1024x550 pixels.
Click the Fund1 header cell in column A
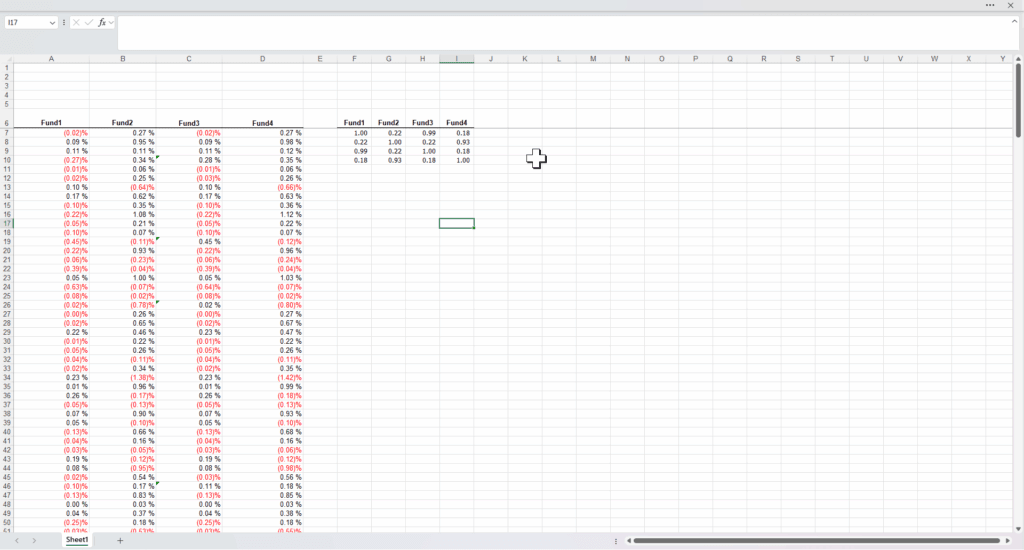point(51,123)
